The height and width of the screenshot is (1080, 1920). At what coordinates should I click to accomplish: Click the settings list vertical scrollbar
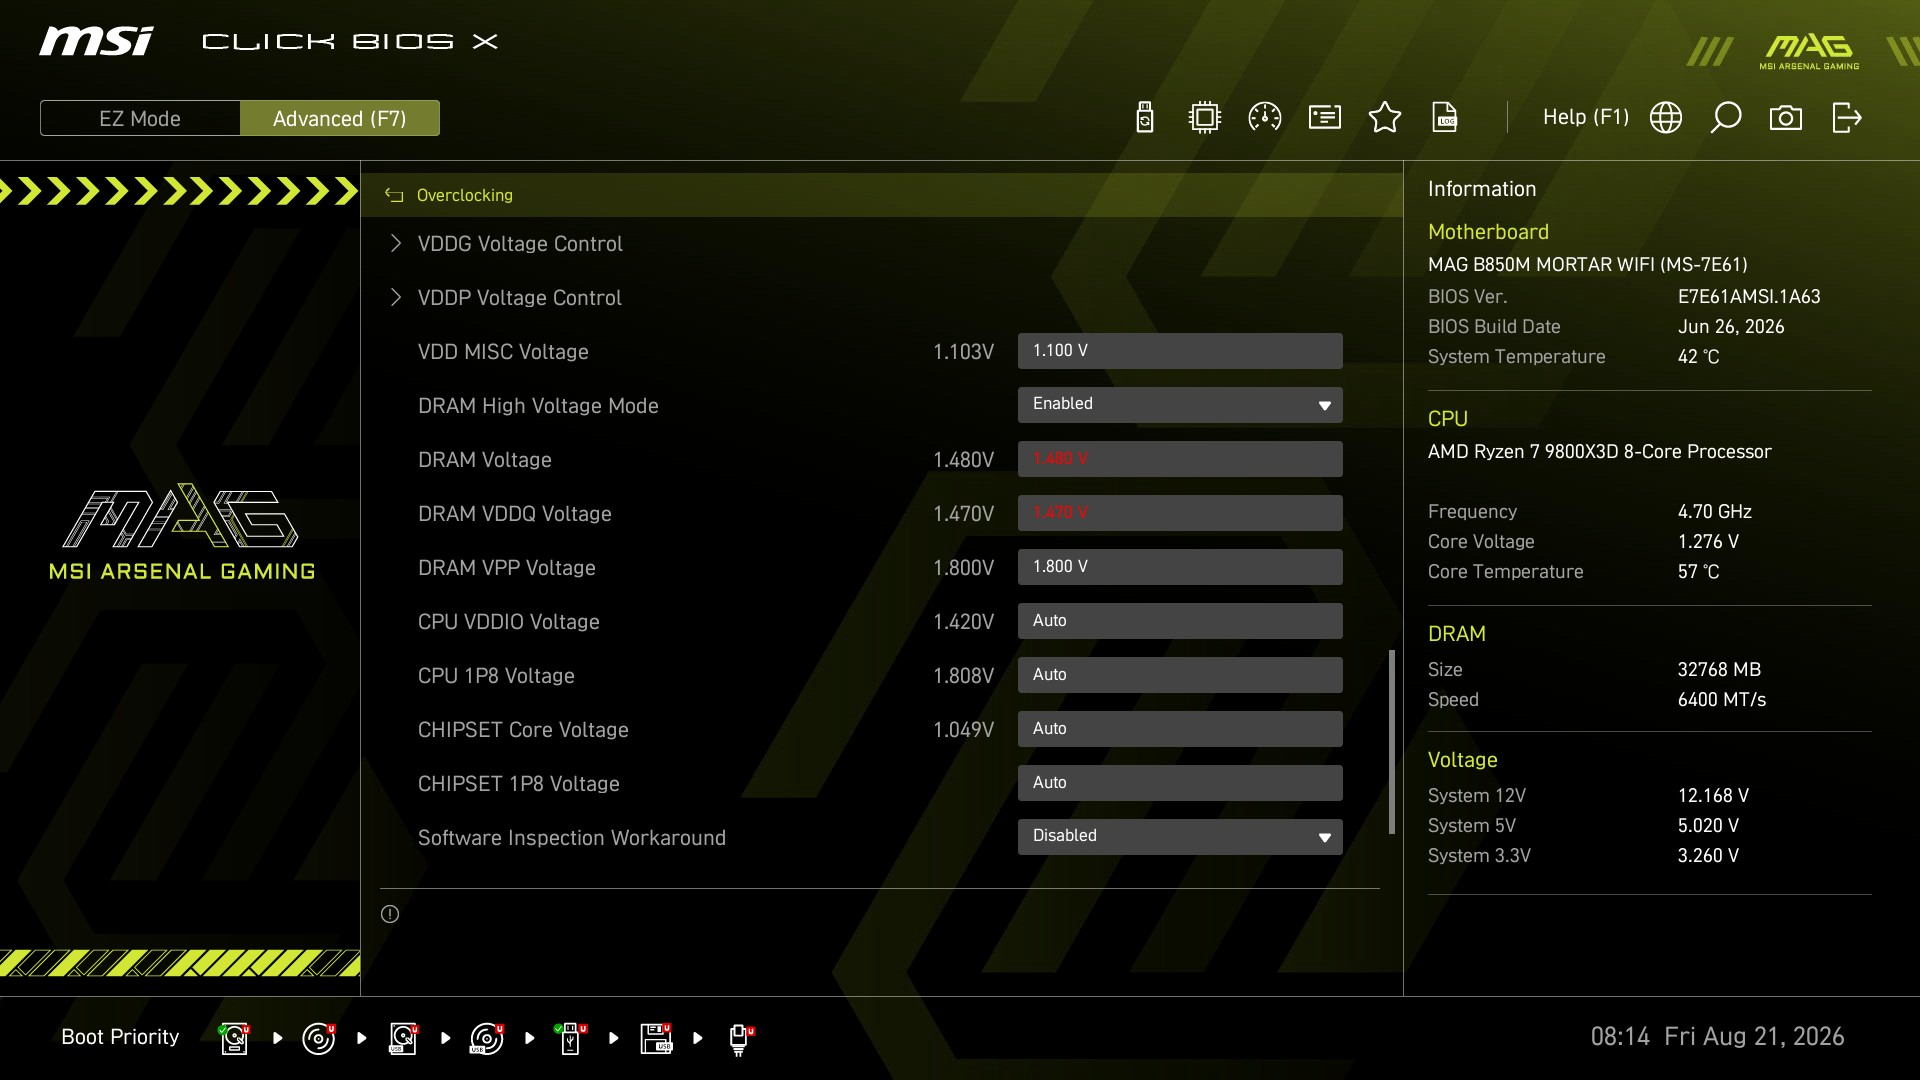click(1391, 742)
